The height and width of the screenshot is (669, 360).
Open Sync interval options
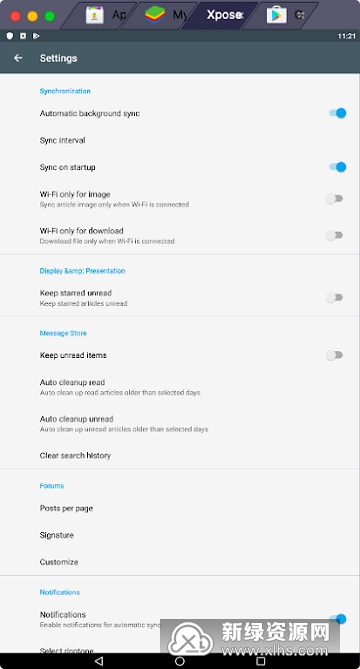coord(180,140)
